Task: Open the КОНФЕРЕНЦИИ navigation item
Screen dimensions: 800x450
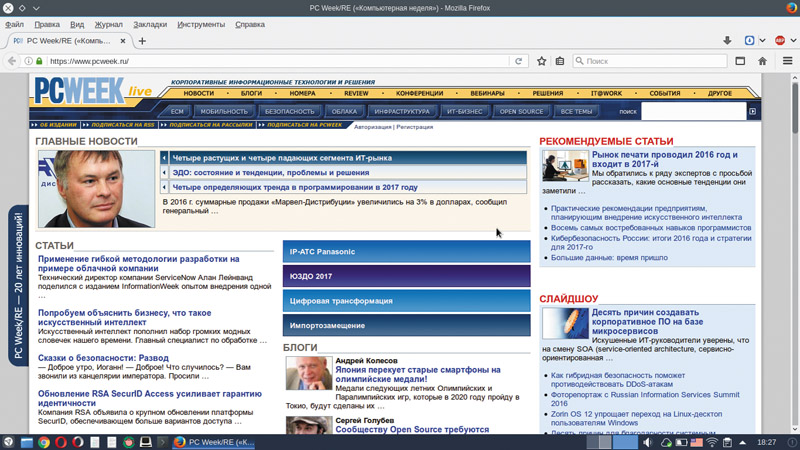Action: [x=419, y=93]
